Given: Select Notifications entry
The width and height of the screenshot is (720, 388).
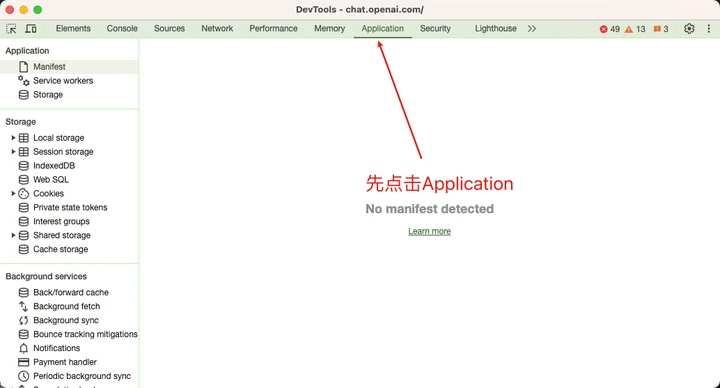Looking at the screenshot, I should [x=56, y=348].
